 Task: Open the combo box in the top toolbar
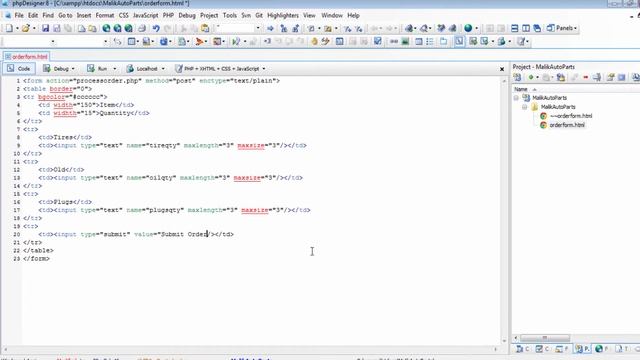(x=238, y=28)
